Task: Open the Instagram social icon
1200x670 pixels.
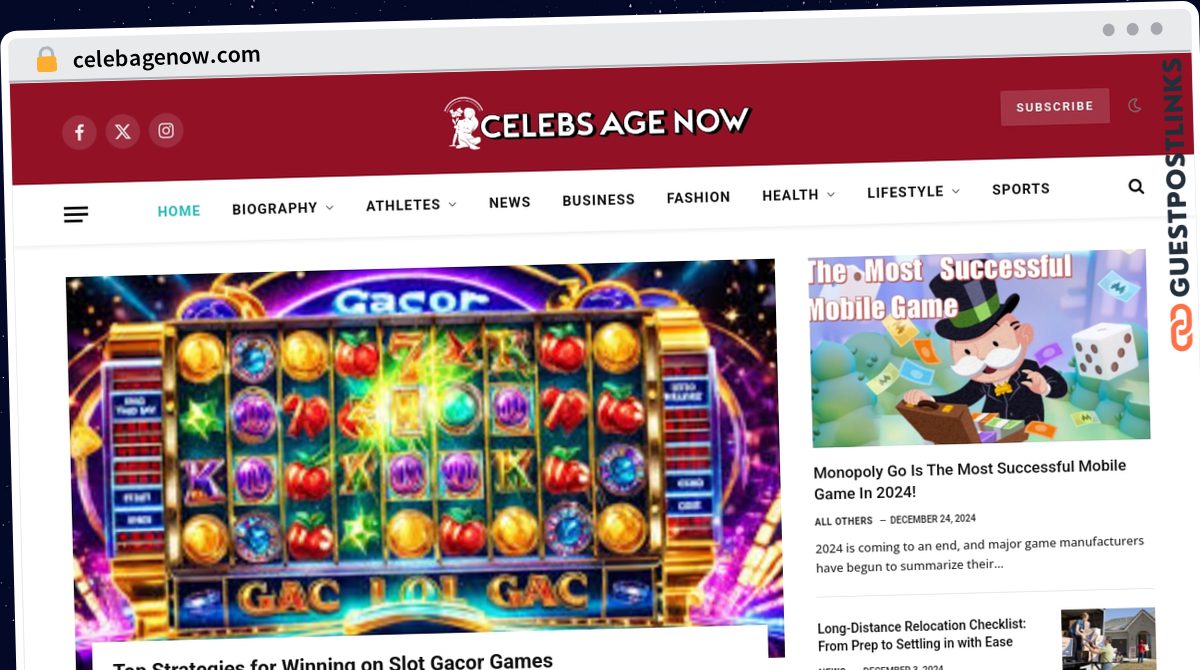Action: pos(166,130)
